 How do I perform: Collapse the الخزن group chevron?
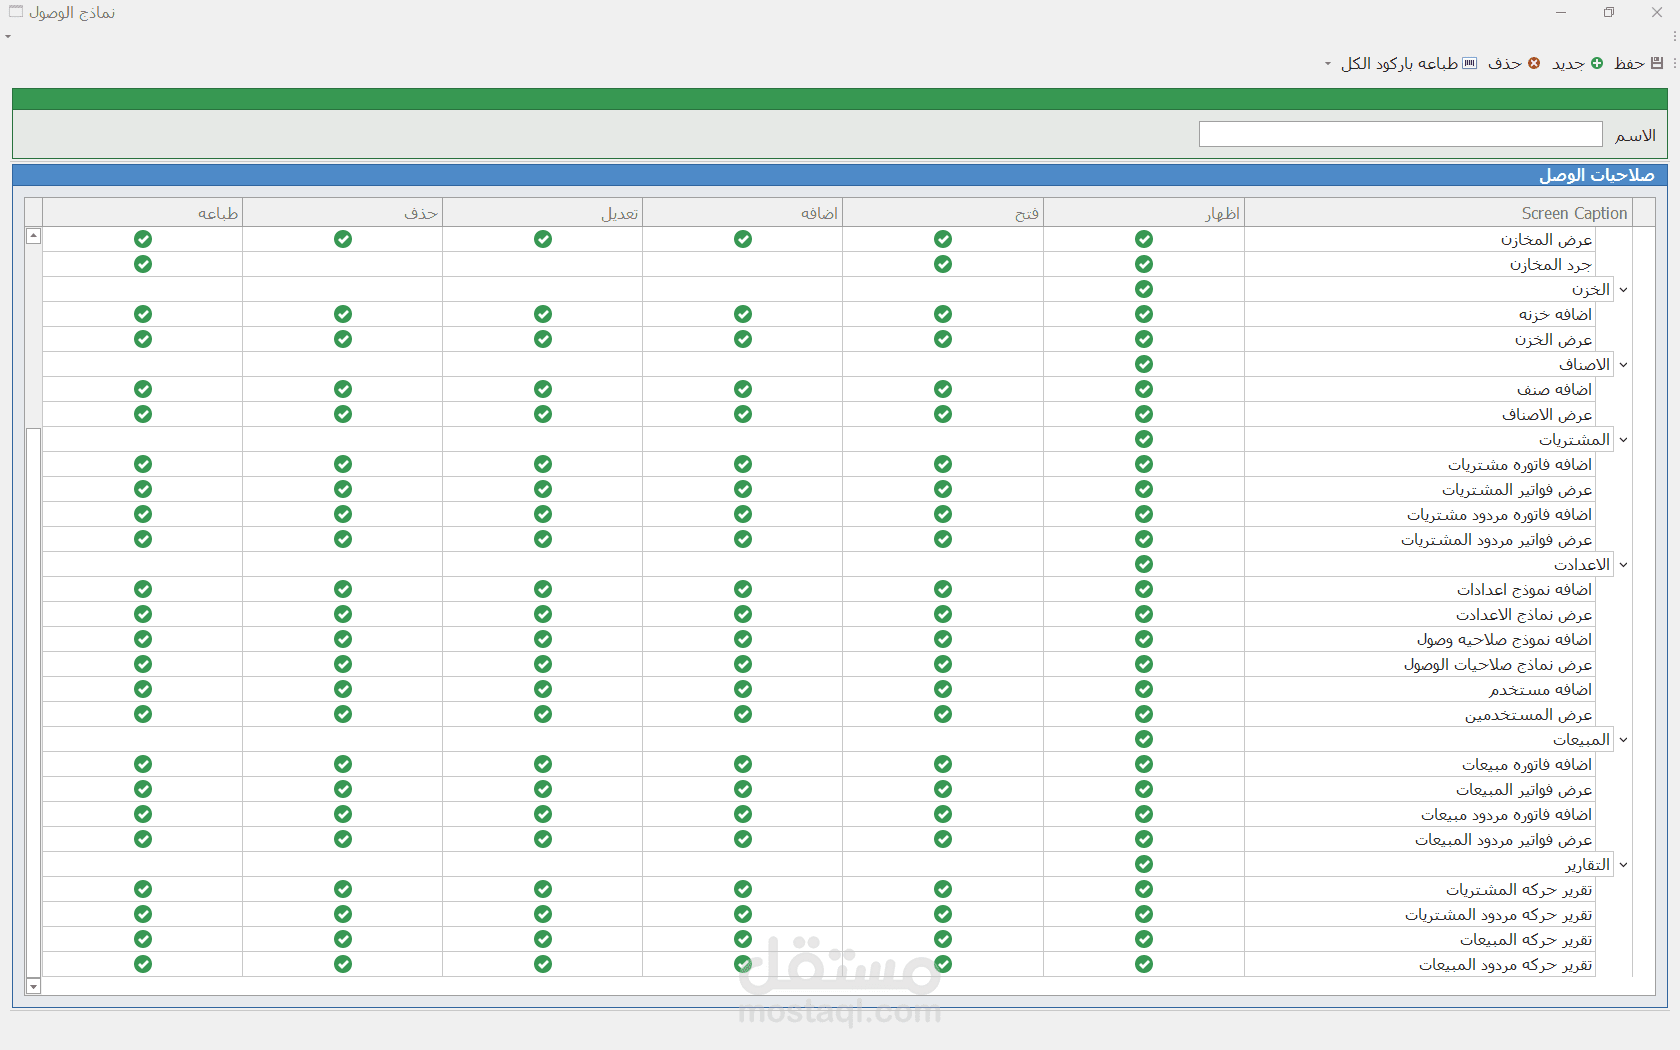coord(1624,290)
